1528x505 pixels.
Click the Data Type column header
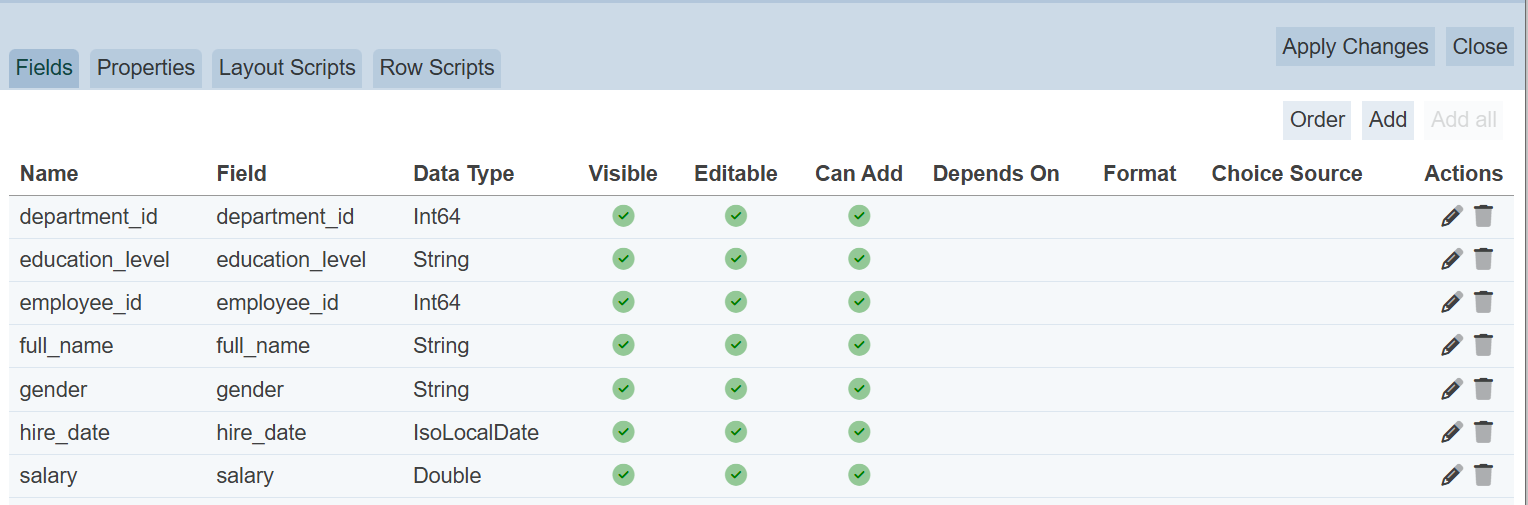point(463,174)
